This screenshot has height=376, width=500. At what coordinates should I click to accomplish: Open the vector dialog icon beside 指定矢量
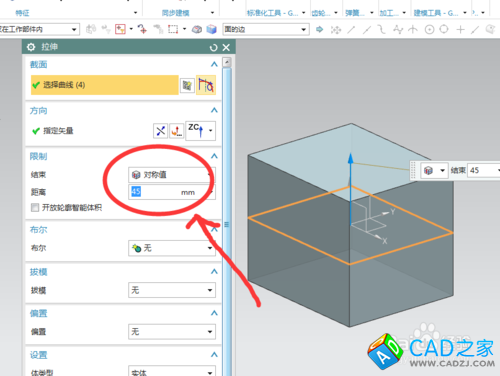pos(176,131)
